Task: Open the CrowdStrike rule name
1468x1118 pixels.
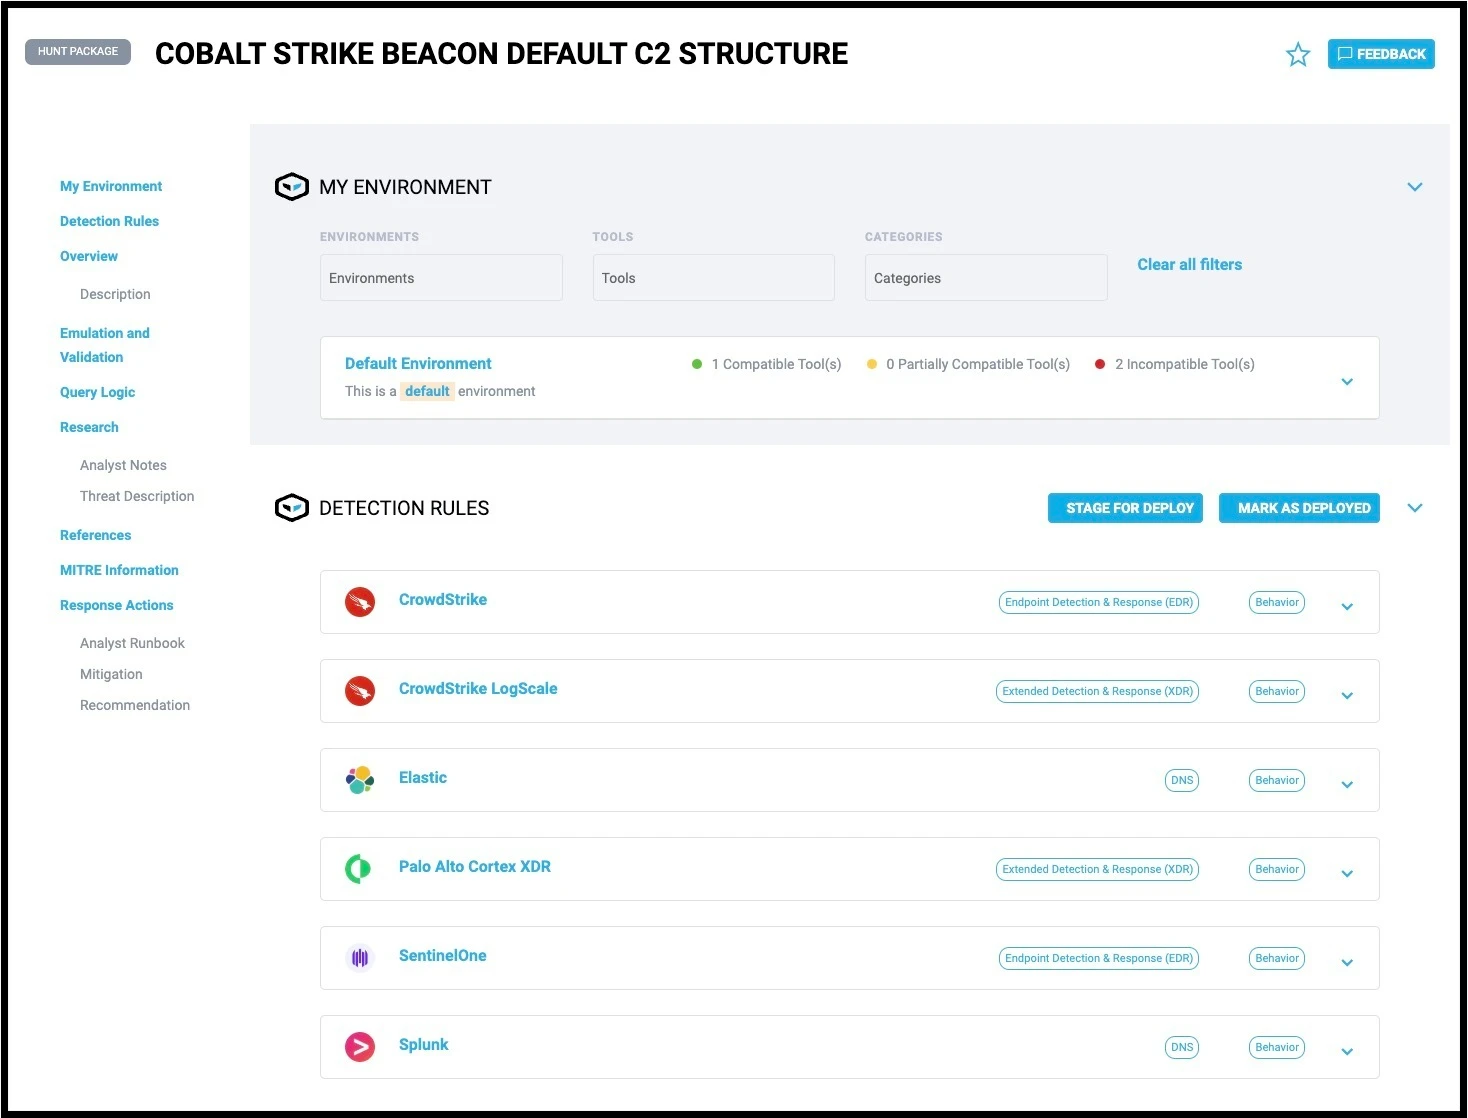Action: (x=443, y=600)
